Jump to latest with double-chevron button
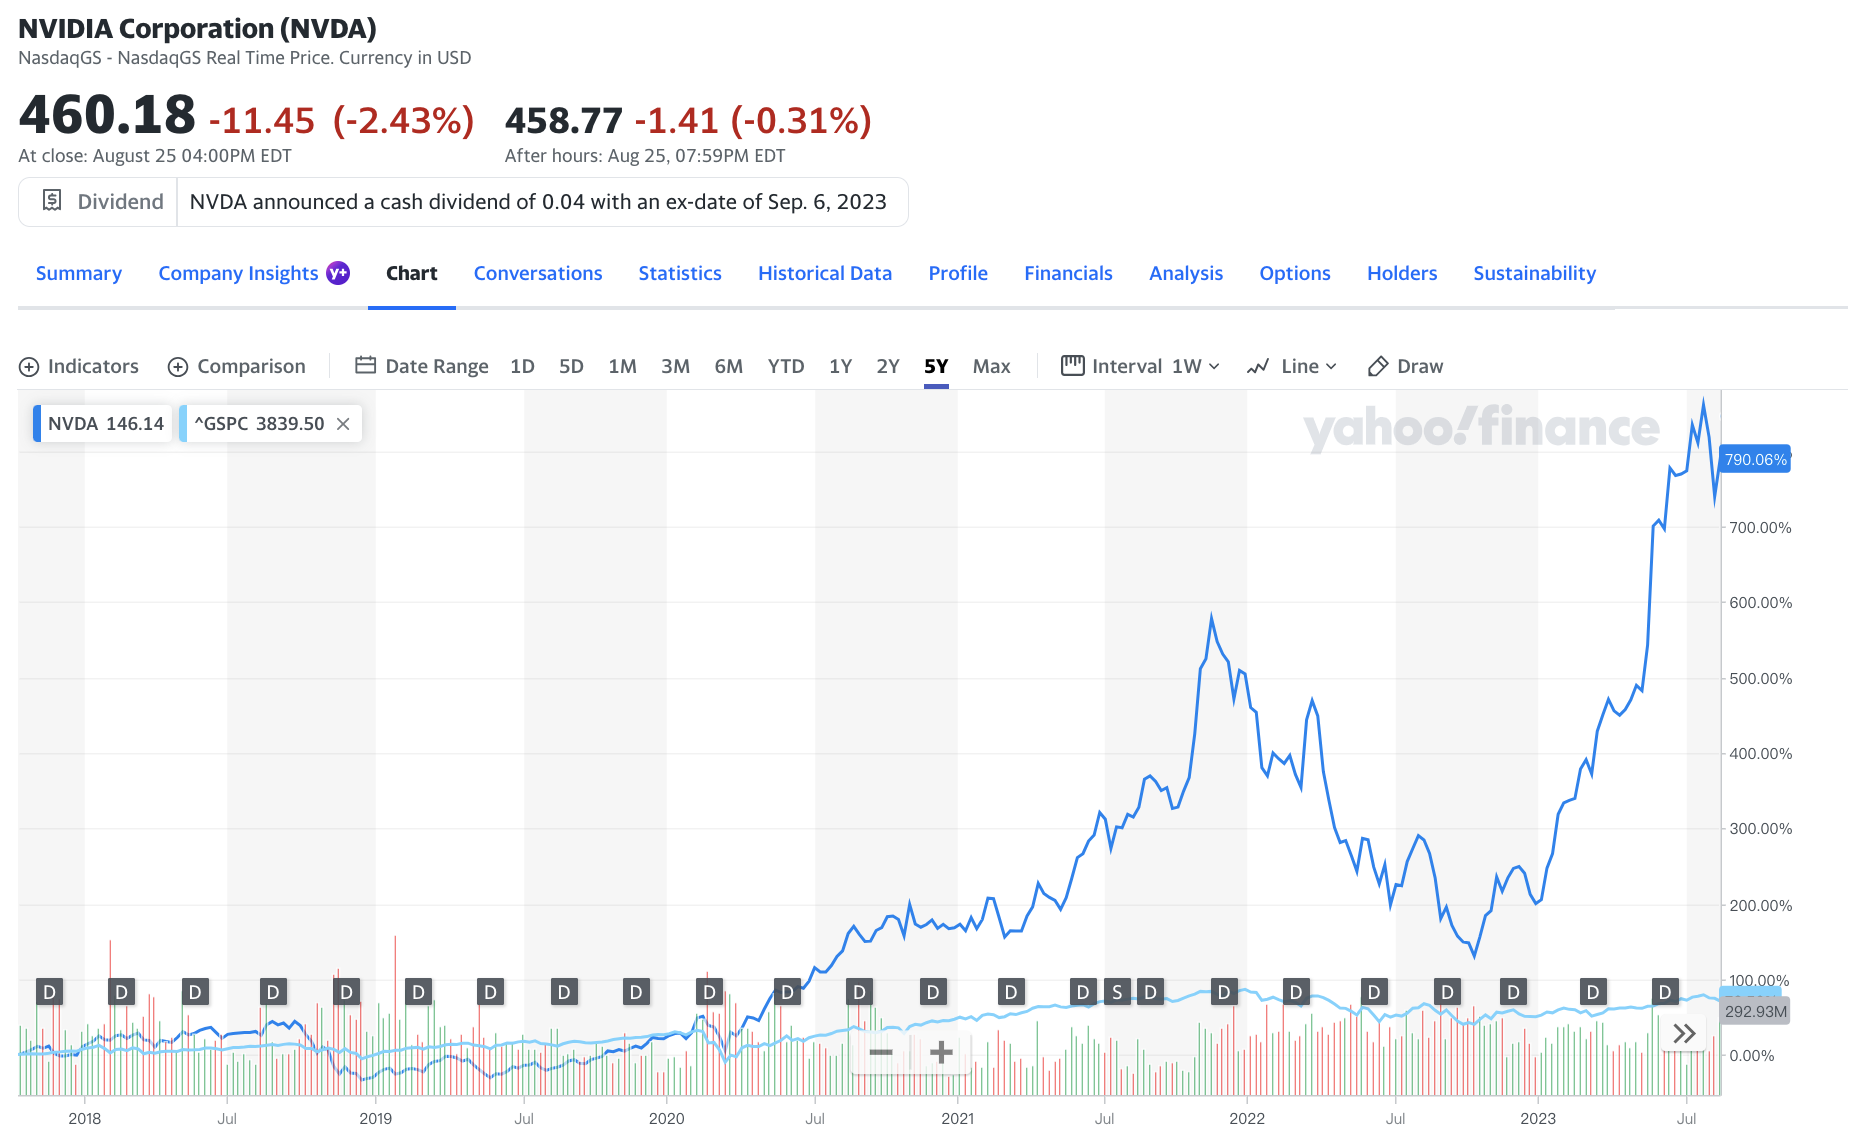 coord(1685,1034)
